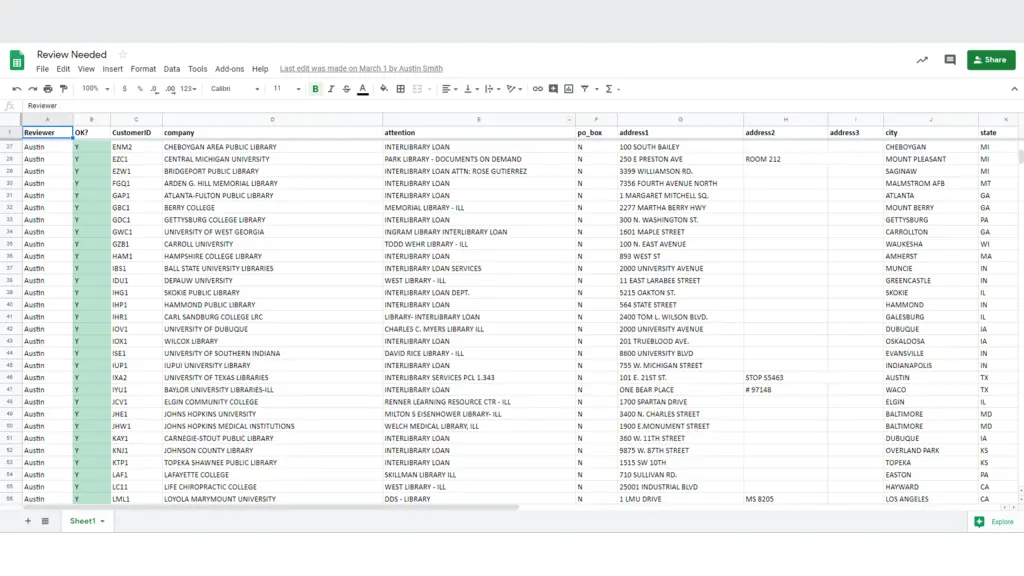Open the Data menu
1024x576 pixels.
pyautogui.click(x=172, y=69)
